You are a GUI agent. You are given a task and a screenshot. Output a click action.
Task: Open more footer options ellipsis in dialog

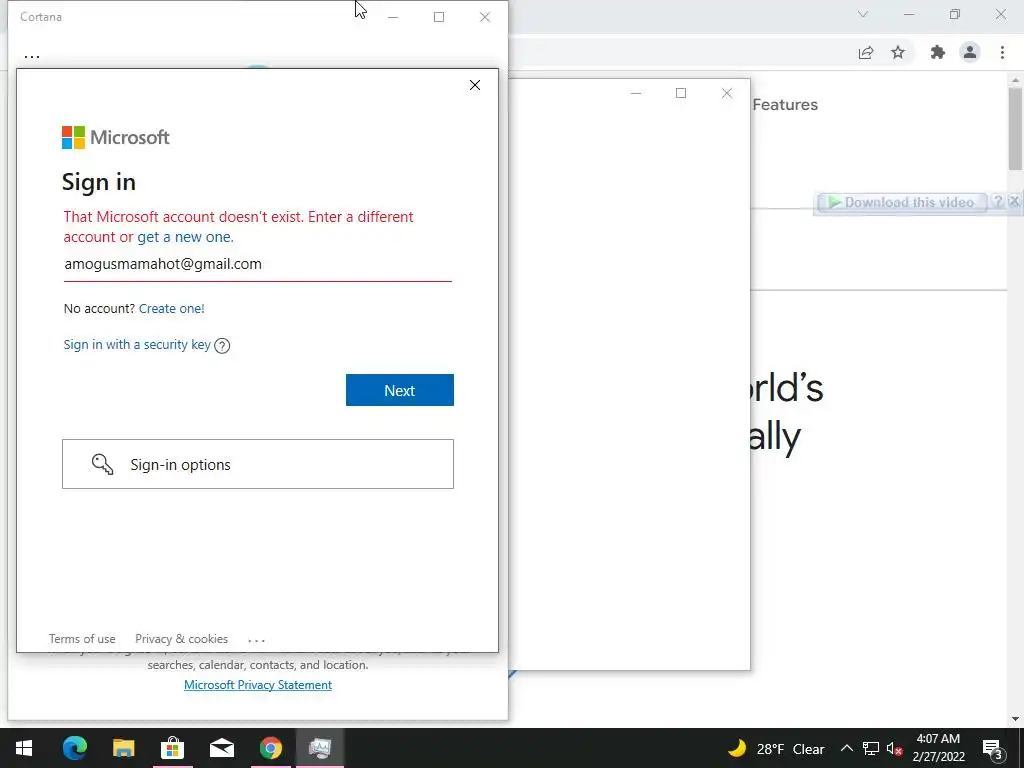click(257, 640)
